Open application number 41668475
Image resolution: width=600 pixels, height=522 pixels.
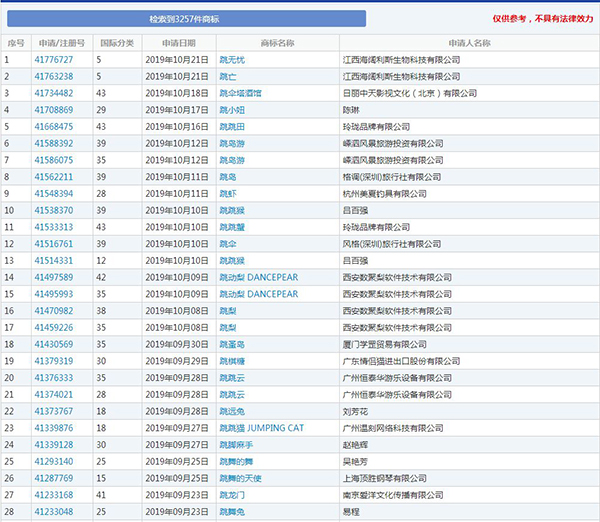pyautogui.click(x=54, y=127)
